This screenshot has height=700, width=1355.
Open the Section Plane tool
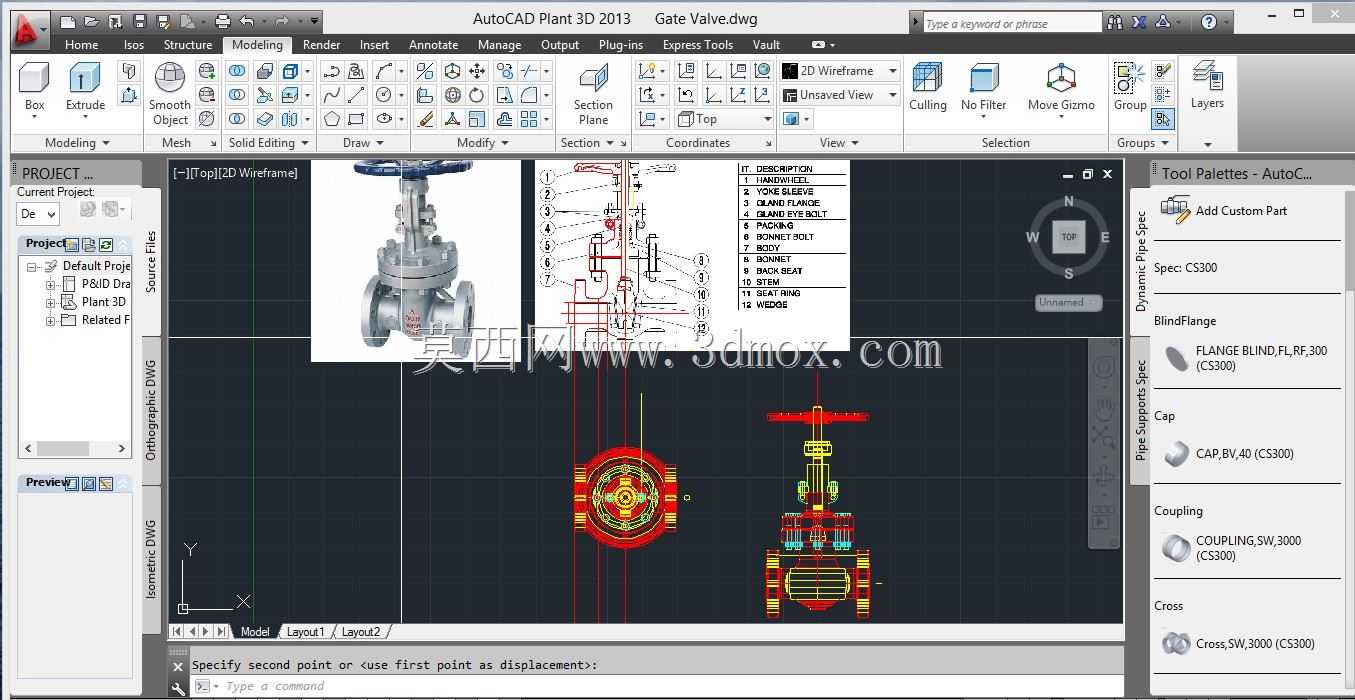coord(593,94)
